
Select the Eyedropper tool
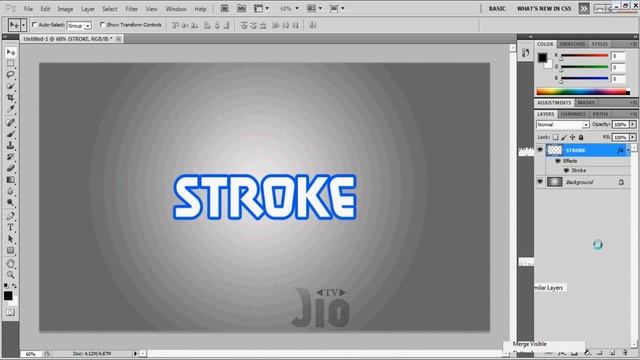pyautogui.click(x=11, y=109)
